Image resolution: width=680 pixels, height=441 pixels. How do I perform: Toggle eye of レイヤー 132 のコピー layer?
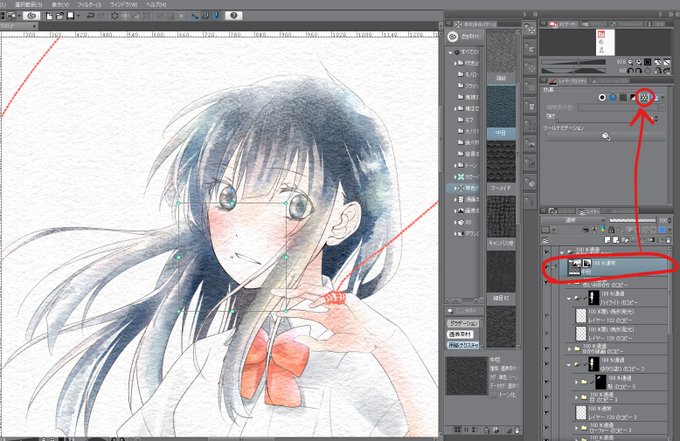pos(546,316)
